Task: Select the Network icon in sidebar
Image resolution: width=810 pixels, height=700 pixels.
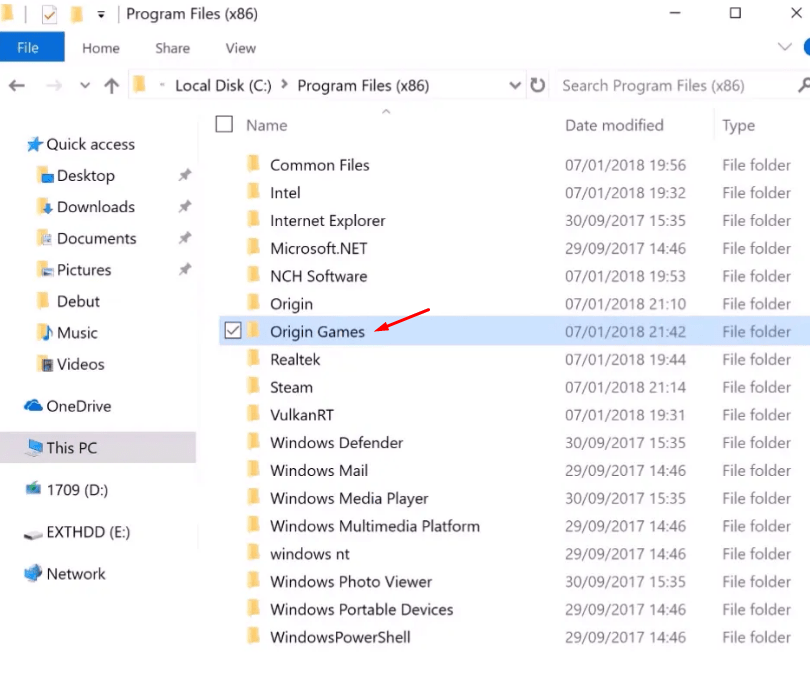Action: click(33, 574)
